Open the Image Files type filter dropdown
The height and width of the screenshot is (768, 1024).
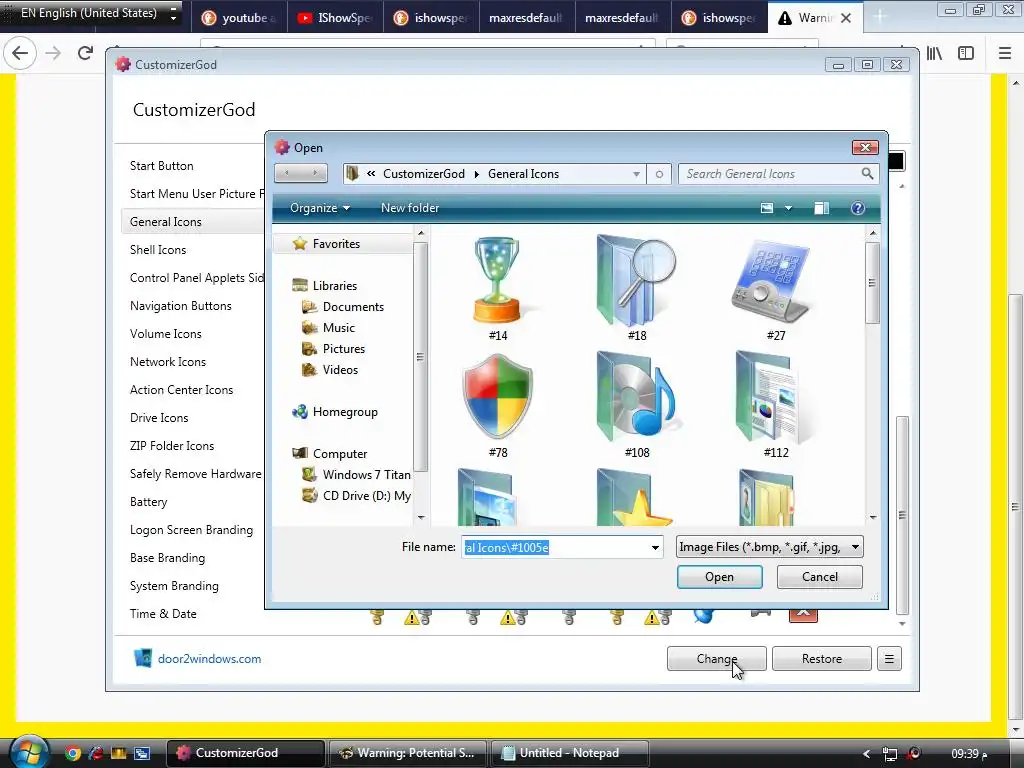click(x=855, y=547)
